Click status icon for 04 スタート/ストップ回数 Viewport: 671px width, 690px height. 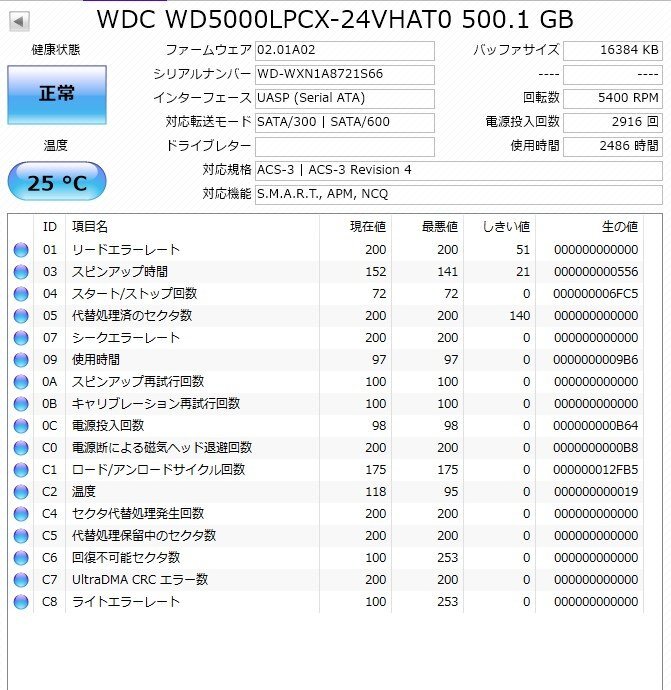[21, 294]
